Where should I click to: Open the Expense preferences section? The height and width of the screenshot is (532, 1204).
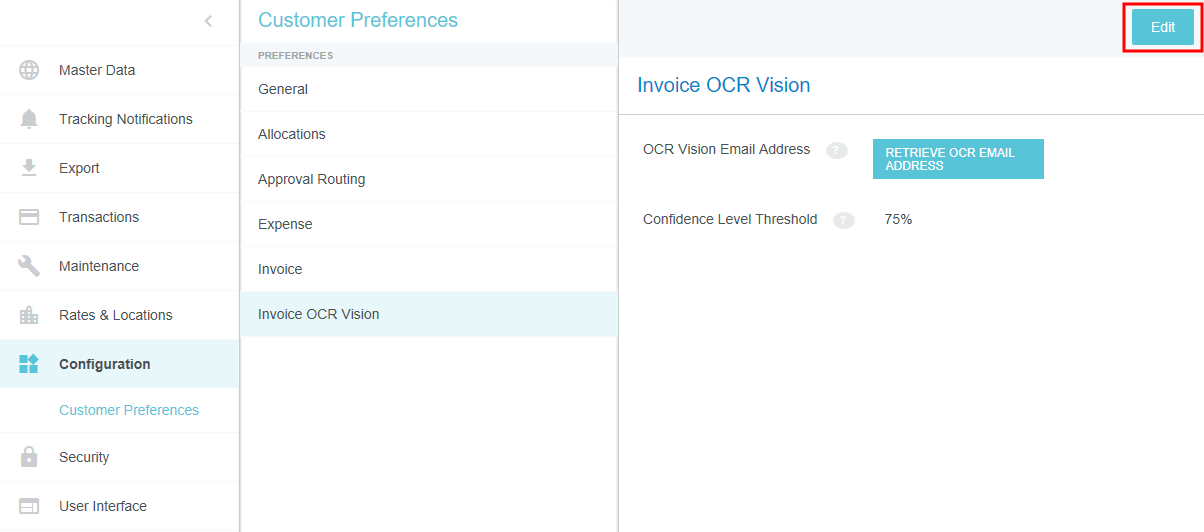pyautogui.click(x=285, y=224)
